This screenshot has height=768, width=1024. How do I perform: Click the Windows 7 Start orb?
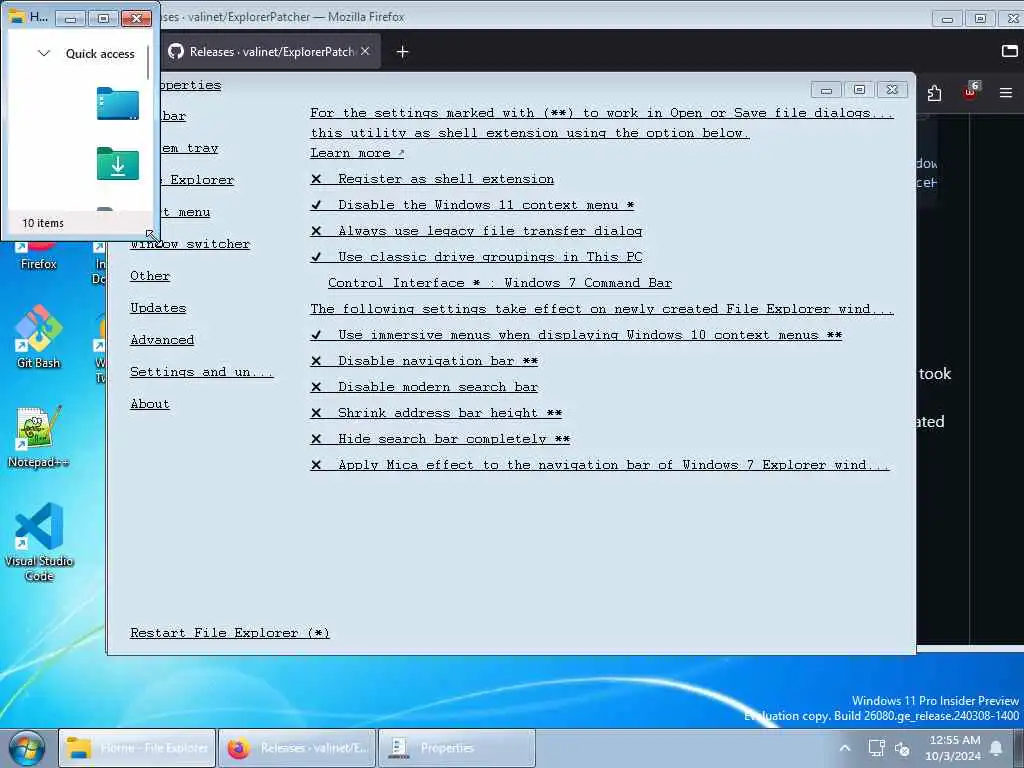(x=27, y=748)
